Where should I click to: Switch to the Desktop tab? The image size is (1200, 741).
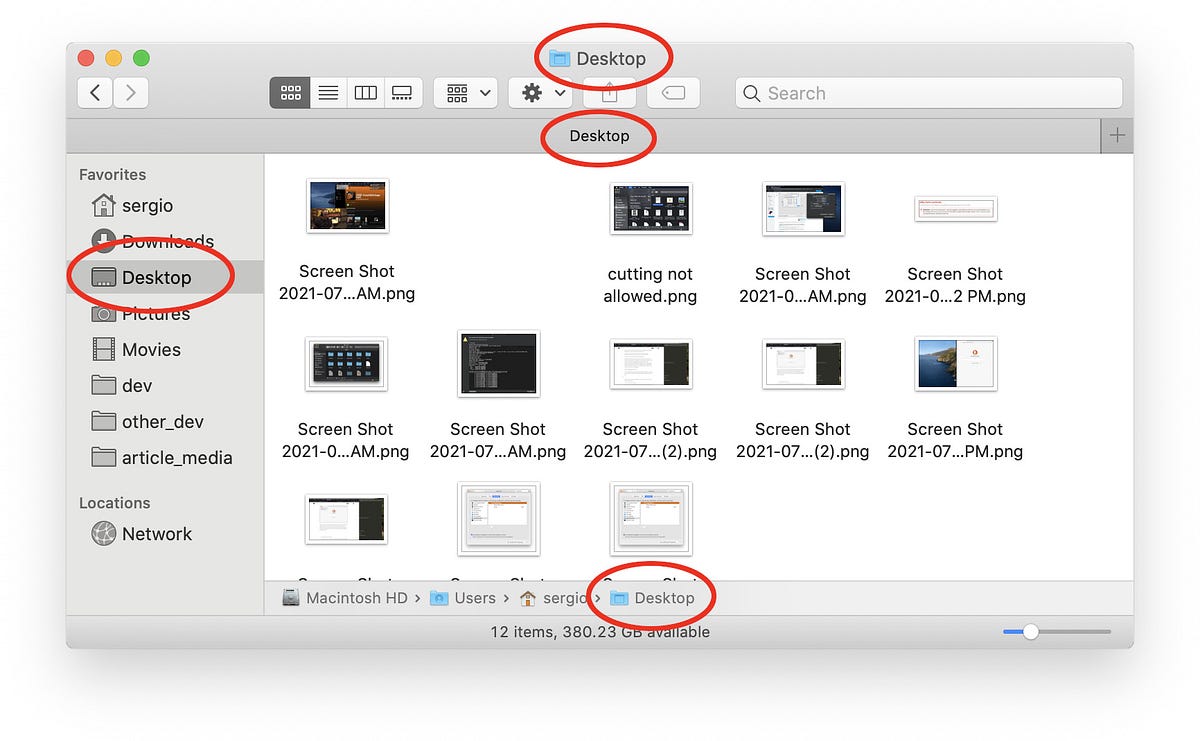coord(598,135)
